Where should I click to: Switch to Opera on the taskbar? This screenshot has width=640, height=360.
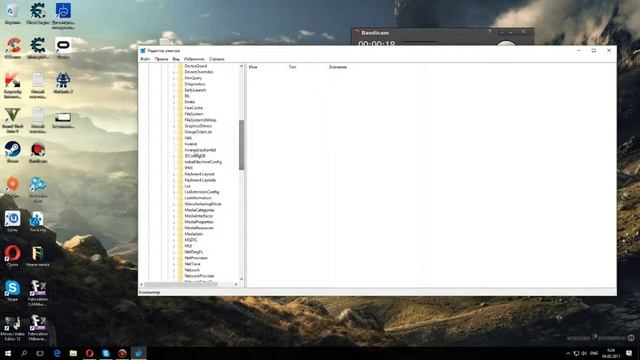click(89, 353)
